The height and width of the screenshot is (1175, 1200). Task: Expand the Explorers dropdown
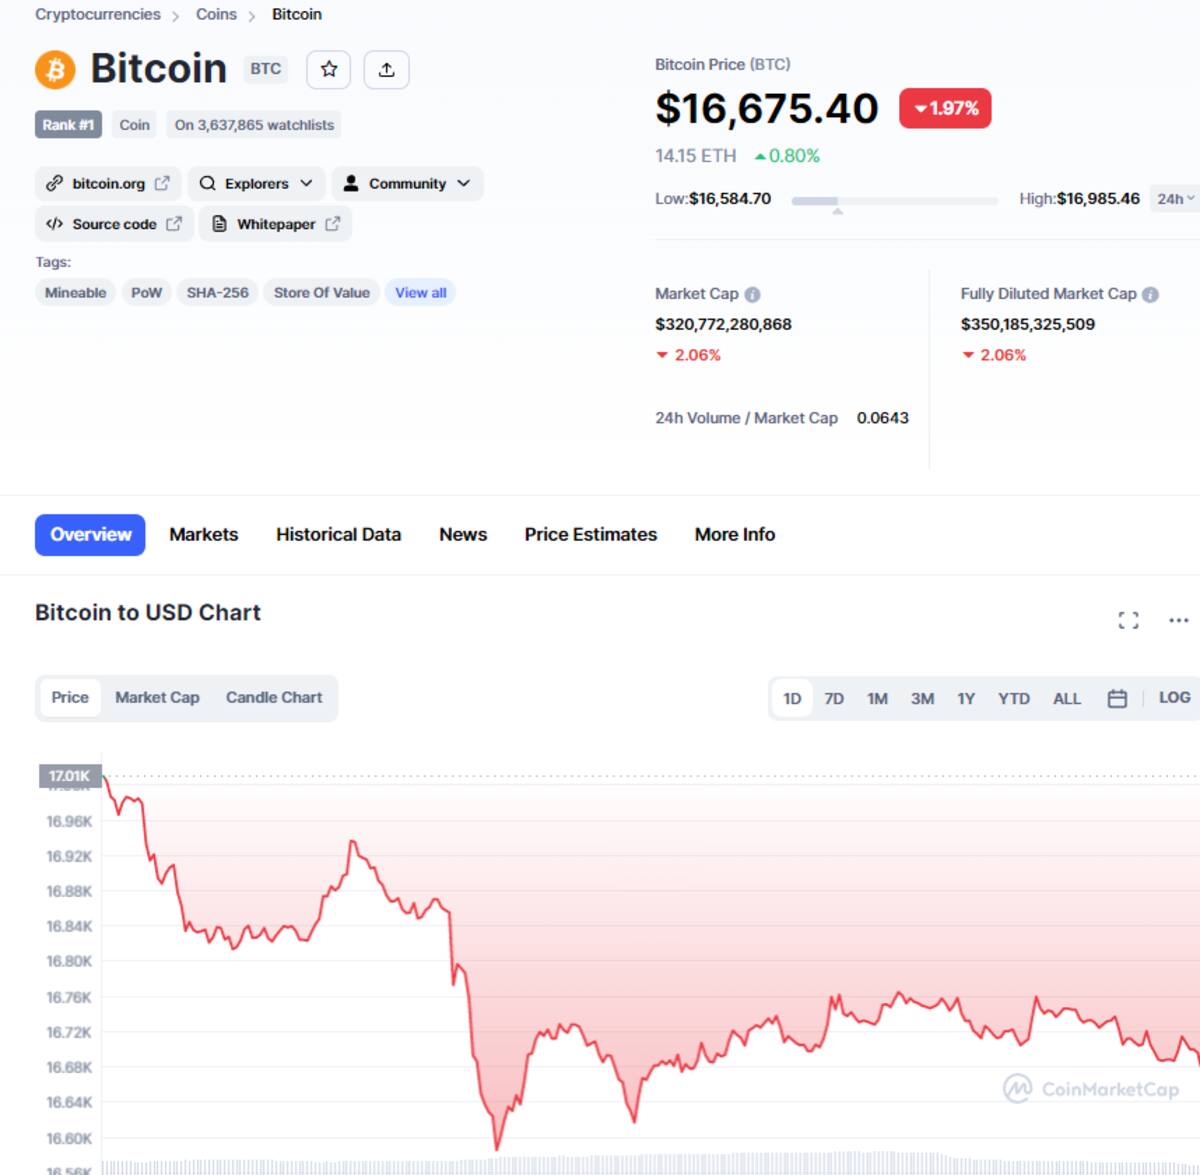256,183
